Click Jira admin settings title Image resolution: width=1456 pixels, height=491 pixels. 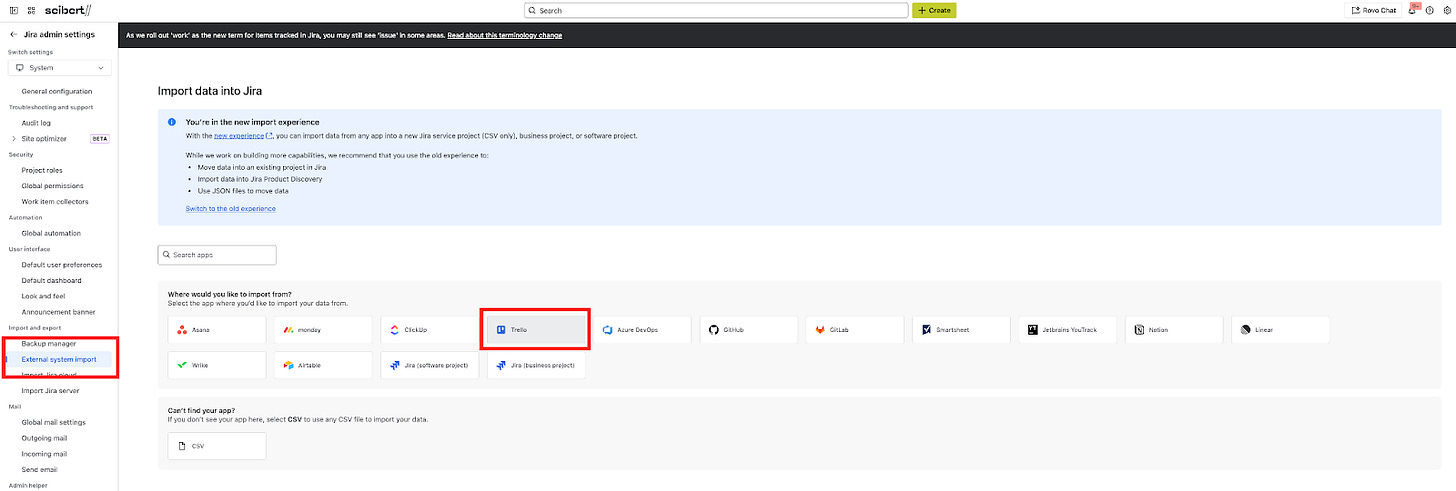pos(59,34)
